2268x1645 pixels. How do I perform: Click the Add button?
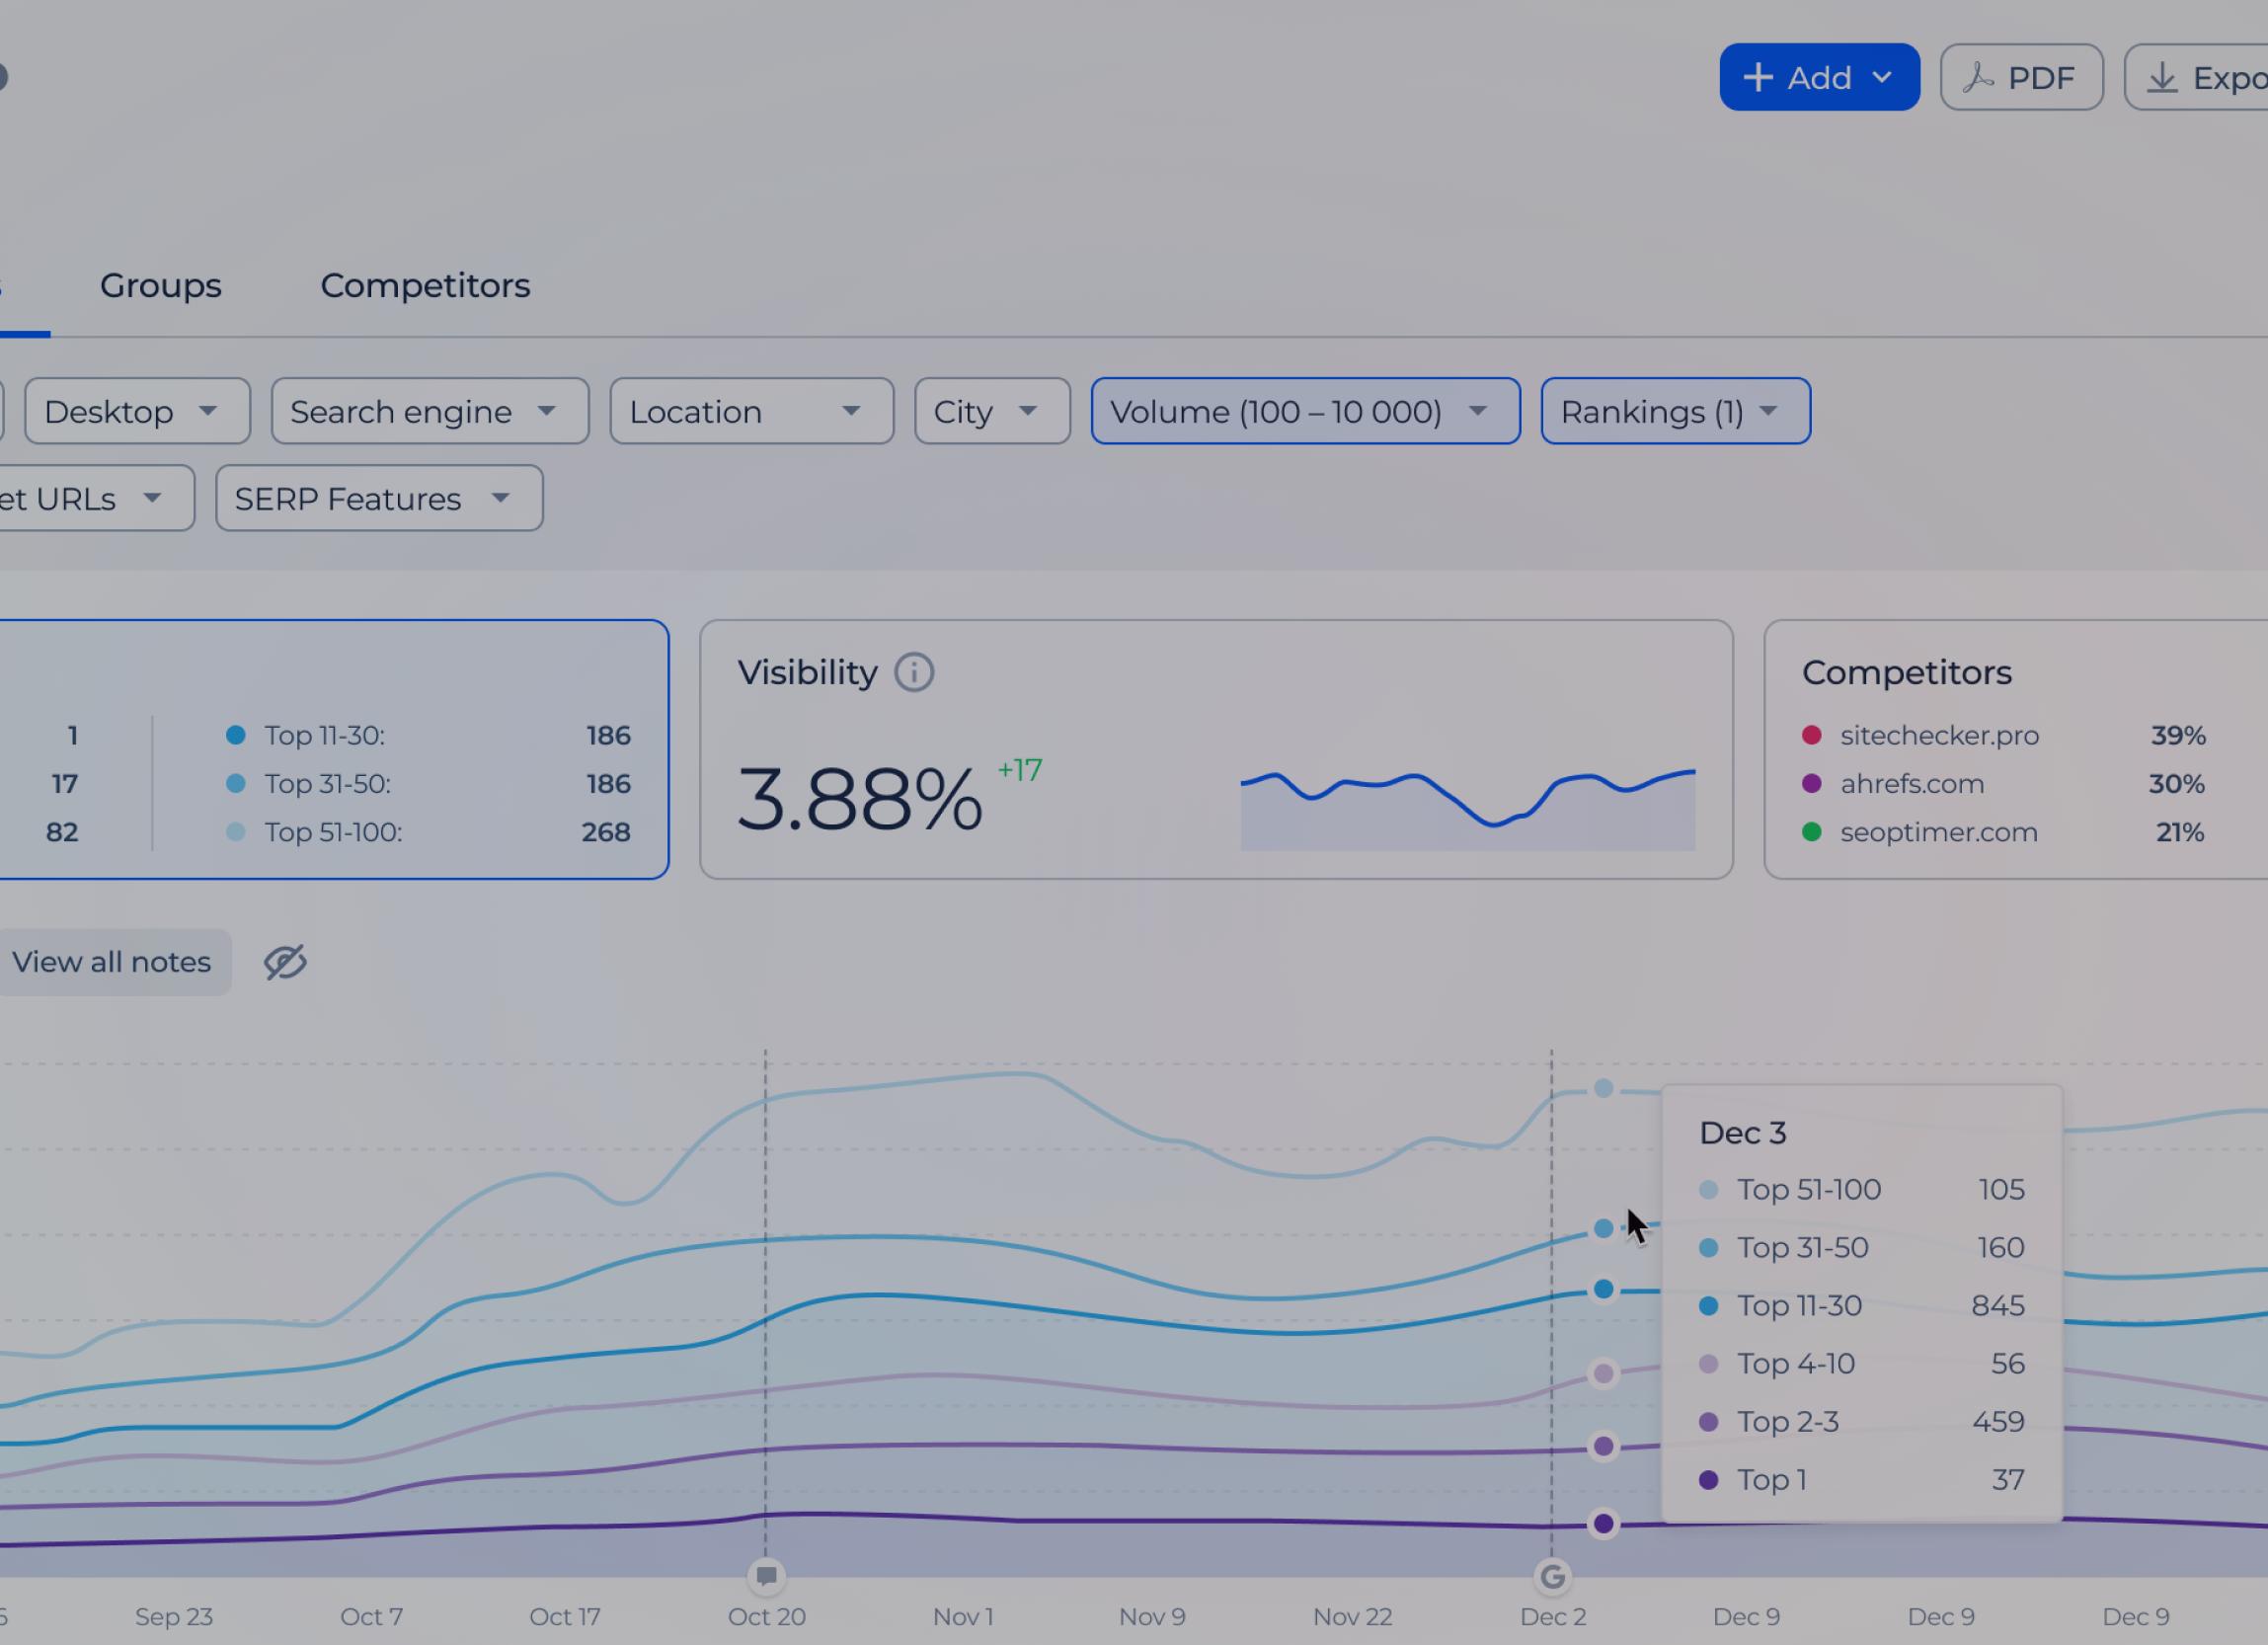tap(1819, 77)
